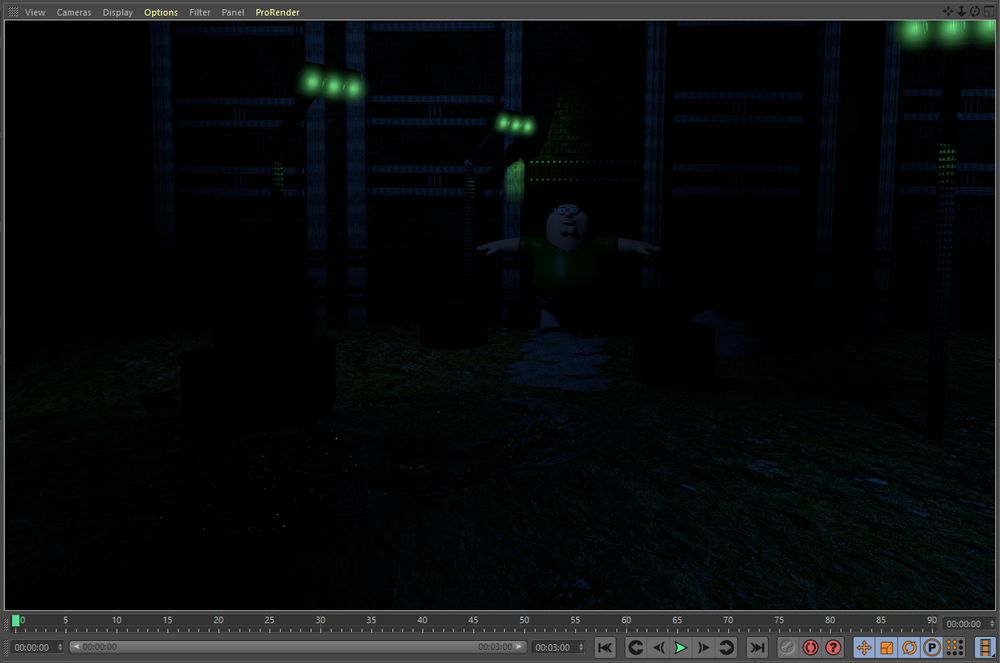The image size is (1000, 663).
Task: Open the Filter menu
Action: 200,12
